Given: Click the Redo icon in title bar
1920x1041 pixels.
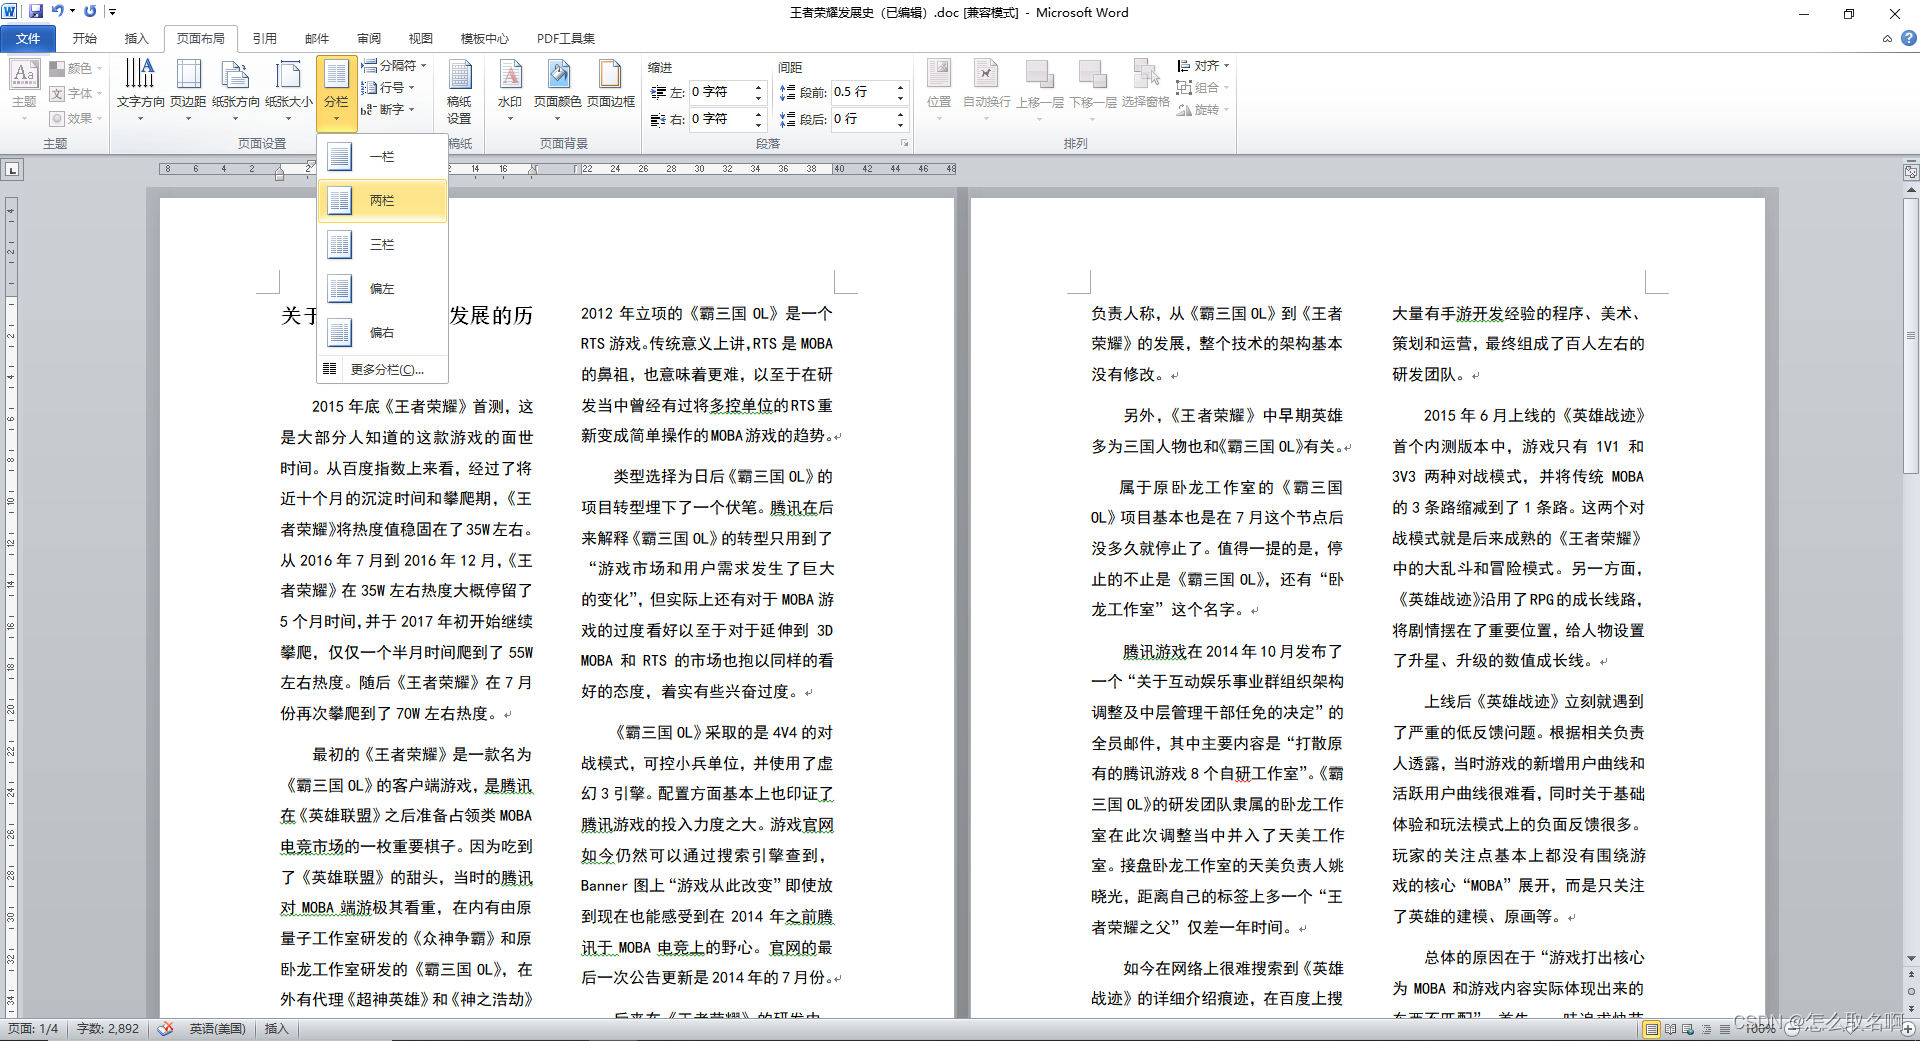Looking at the screenshot, I should click(x=90, y=11).
